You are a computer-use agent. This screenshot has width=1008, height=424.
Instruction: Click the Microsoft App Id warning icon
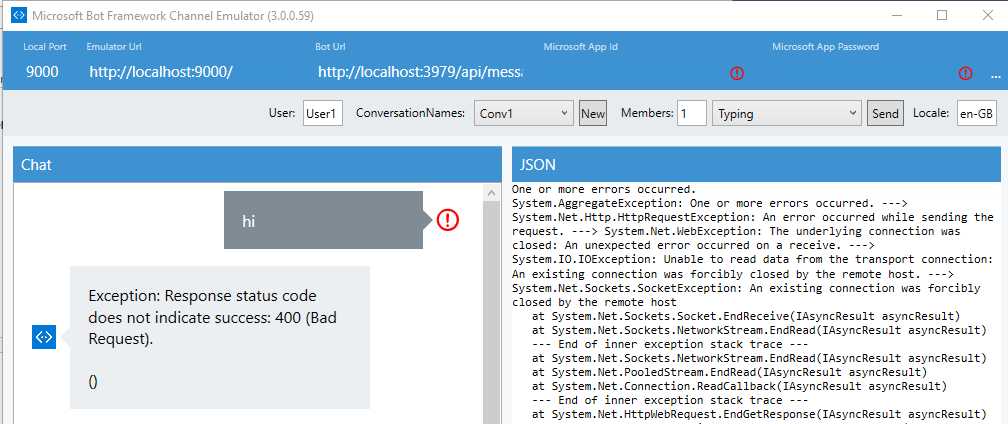click(737, 73)
